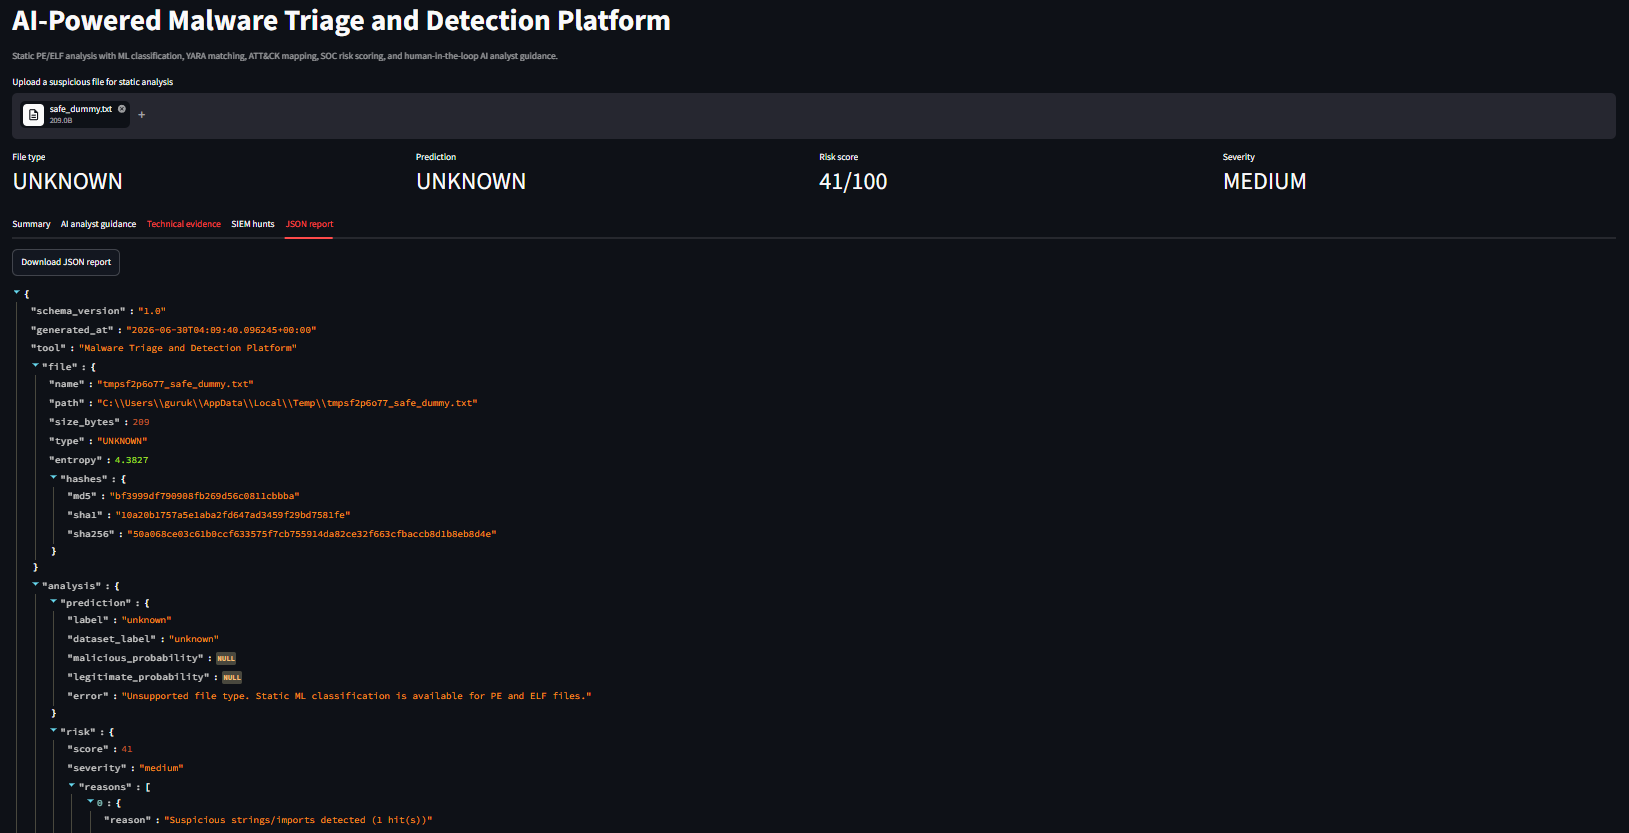Collapse the "risk" JSON node
The image size is (1629, 833).
coord(53,731)
